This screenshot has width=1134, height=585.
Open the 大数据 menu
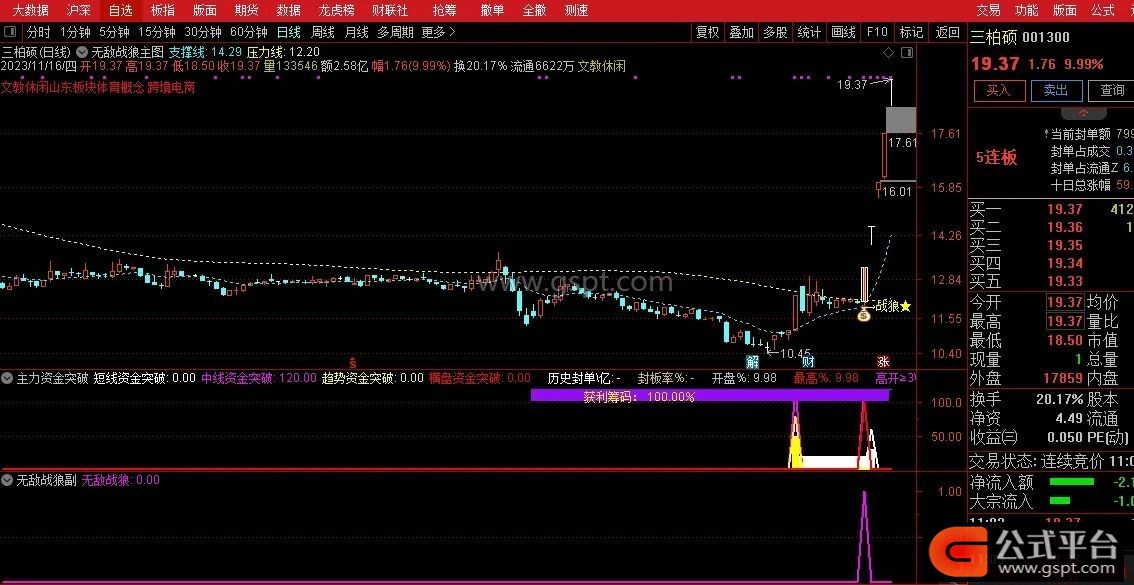click(x=31, y=10)
